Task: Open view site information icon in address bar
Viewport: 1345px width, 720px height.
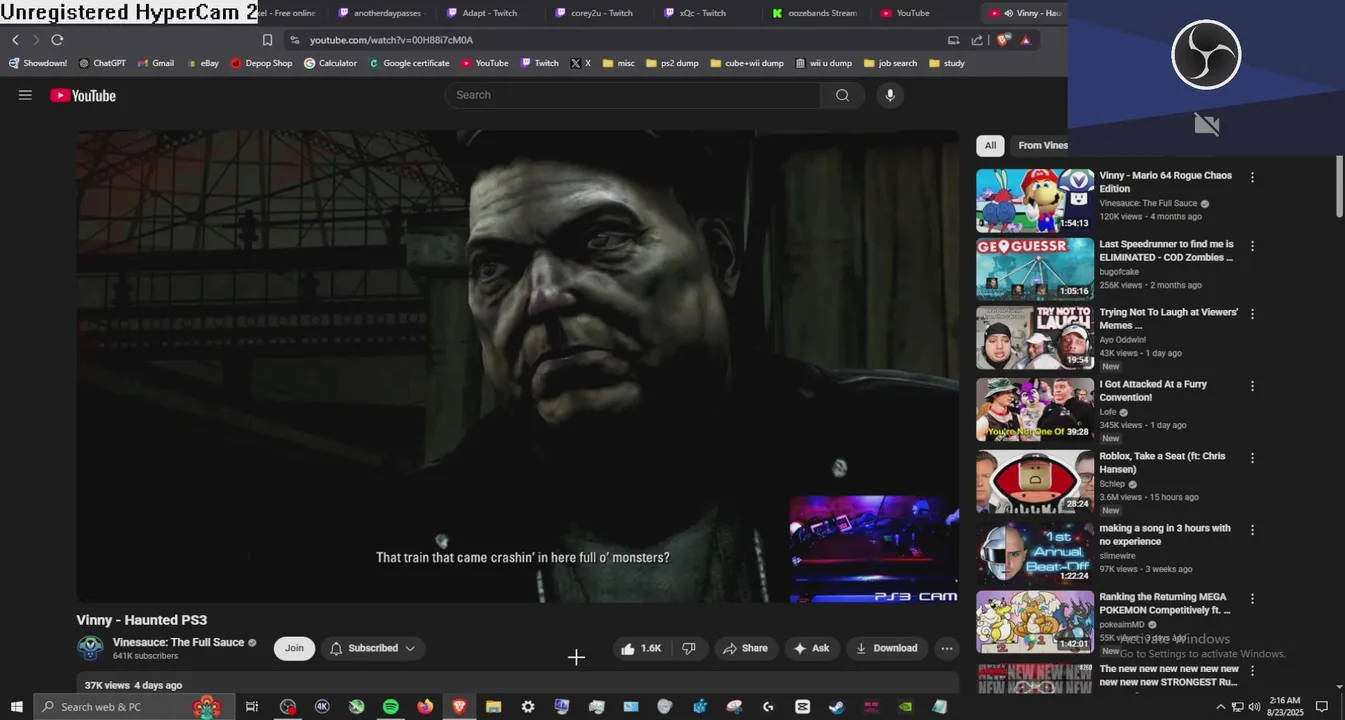Action: 294,40
